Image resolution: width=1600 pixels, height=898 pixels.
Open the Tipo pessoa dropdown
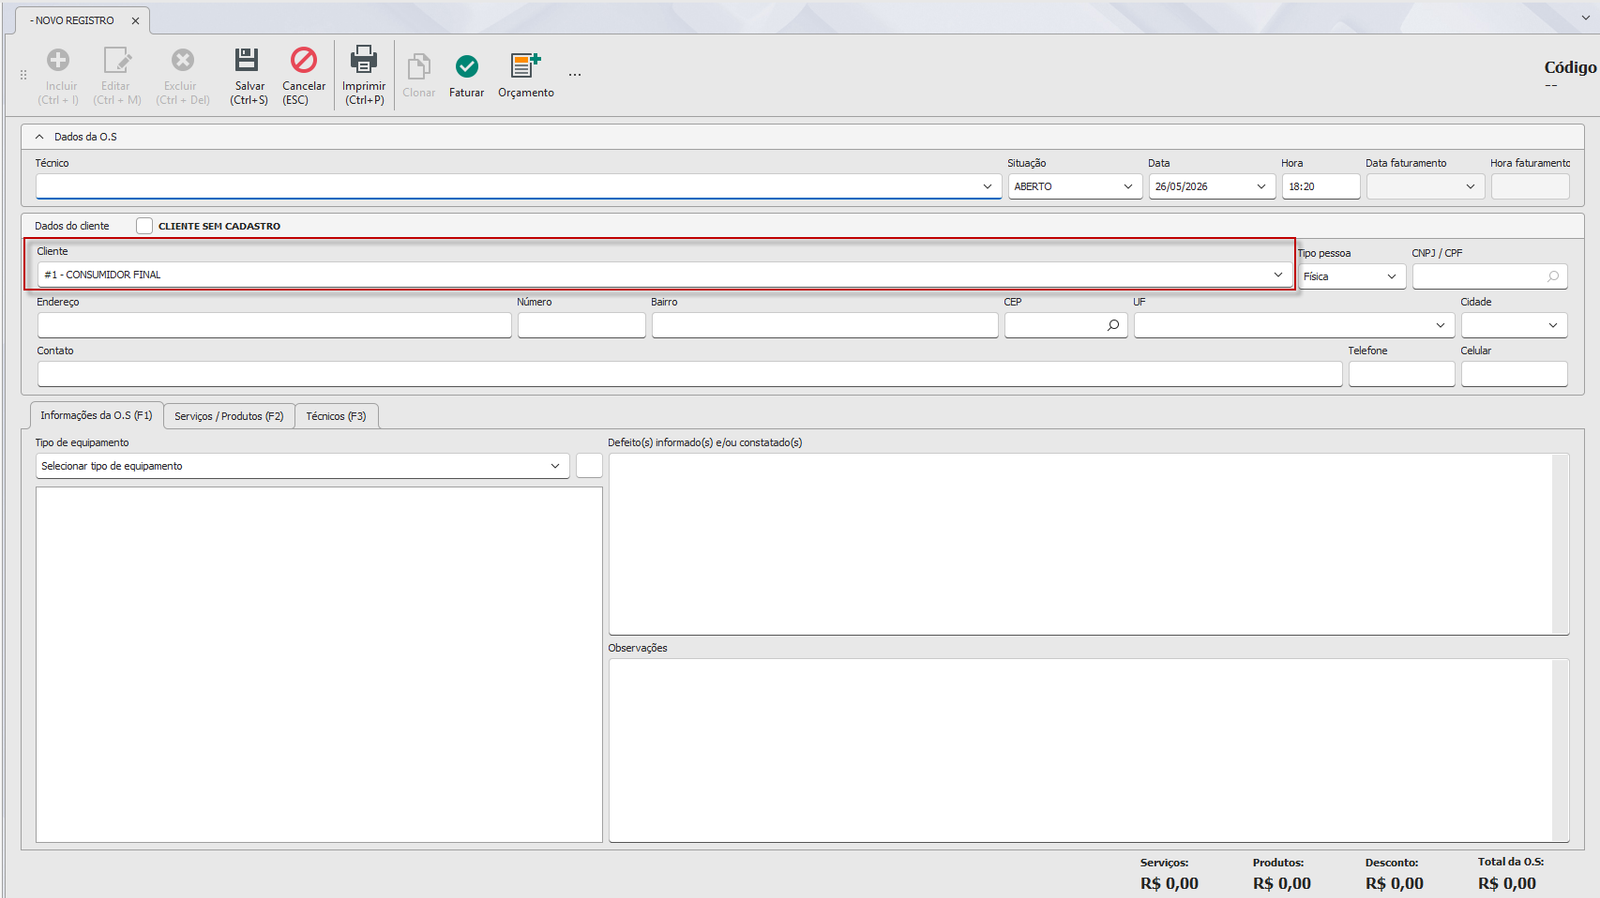tap(1391, 277)
